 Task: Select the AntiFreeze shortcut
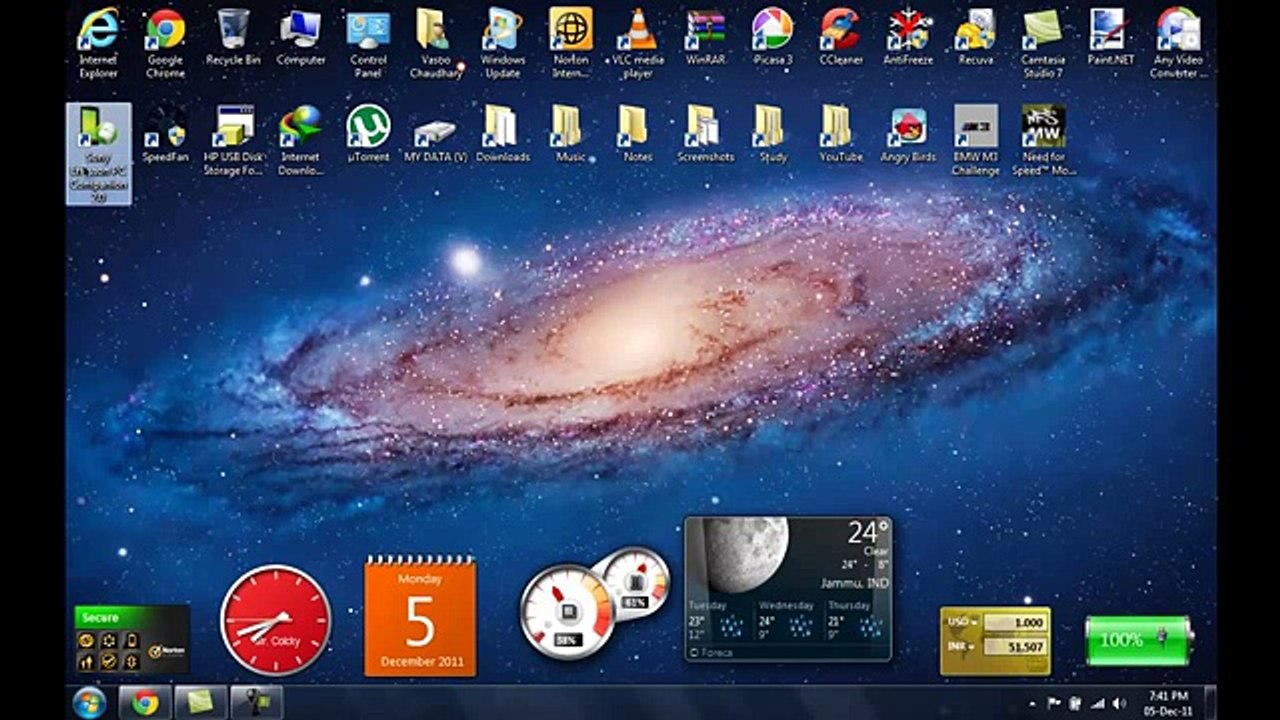click(x=908, y=37)
